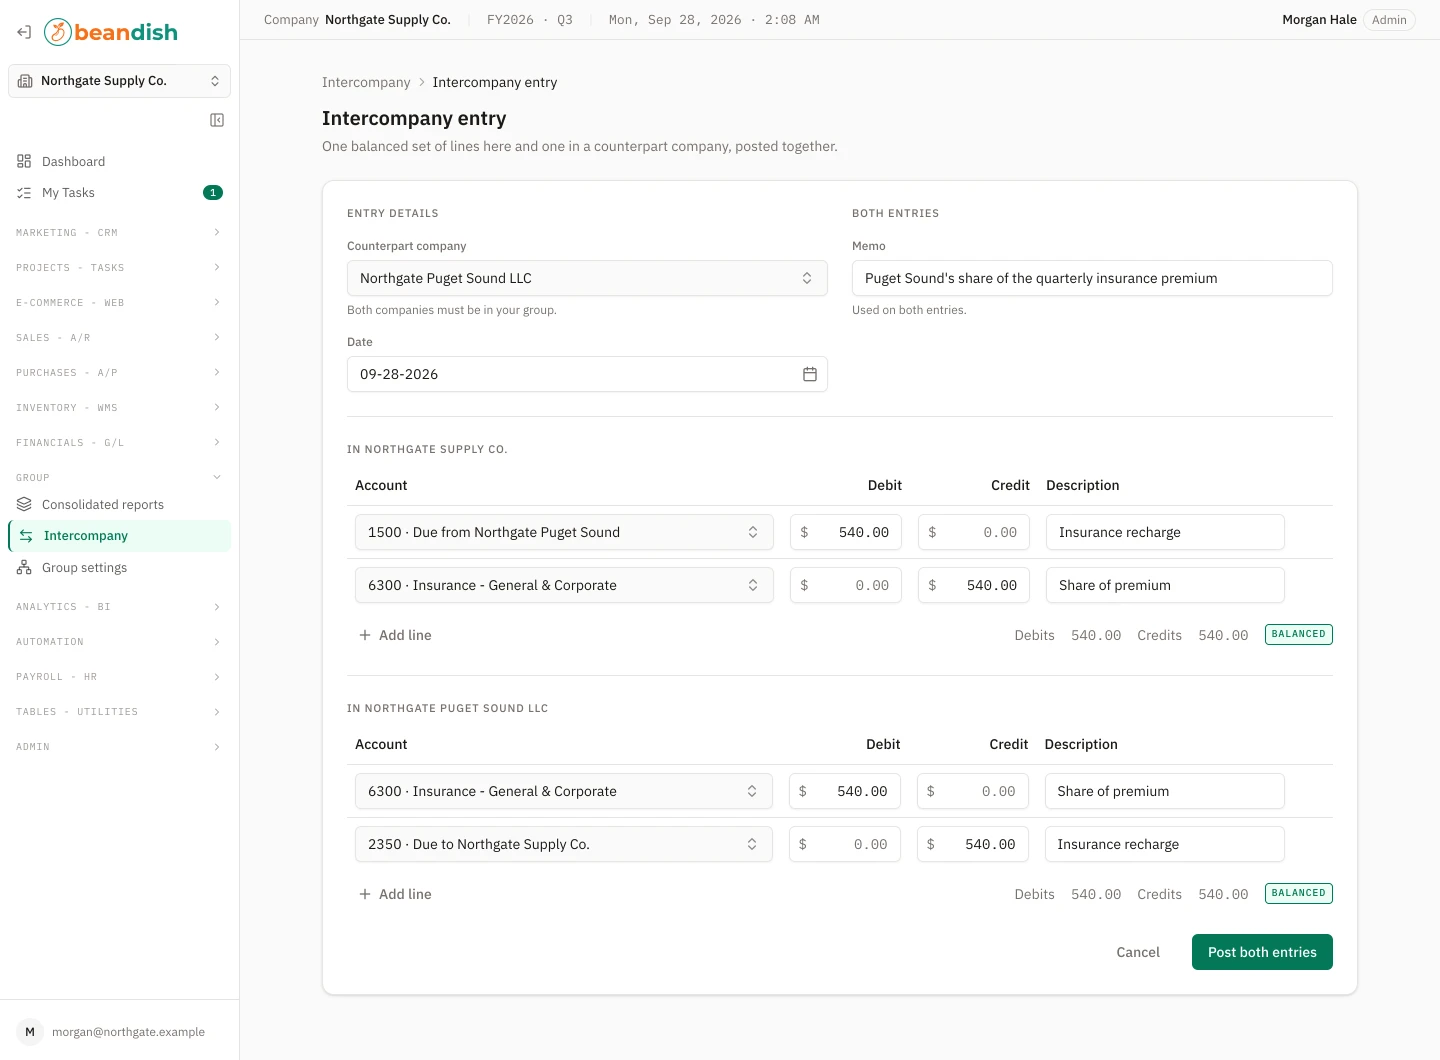Collapse the Group section
Viewport: 1440px width, 1060px height.
coord(119,477)
